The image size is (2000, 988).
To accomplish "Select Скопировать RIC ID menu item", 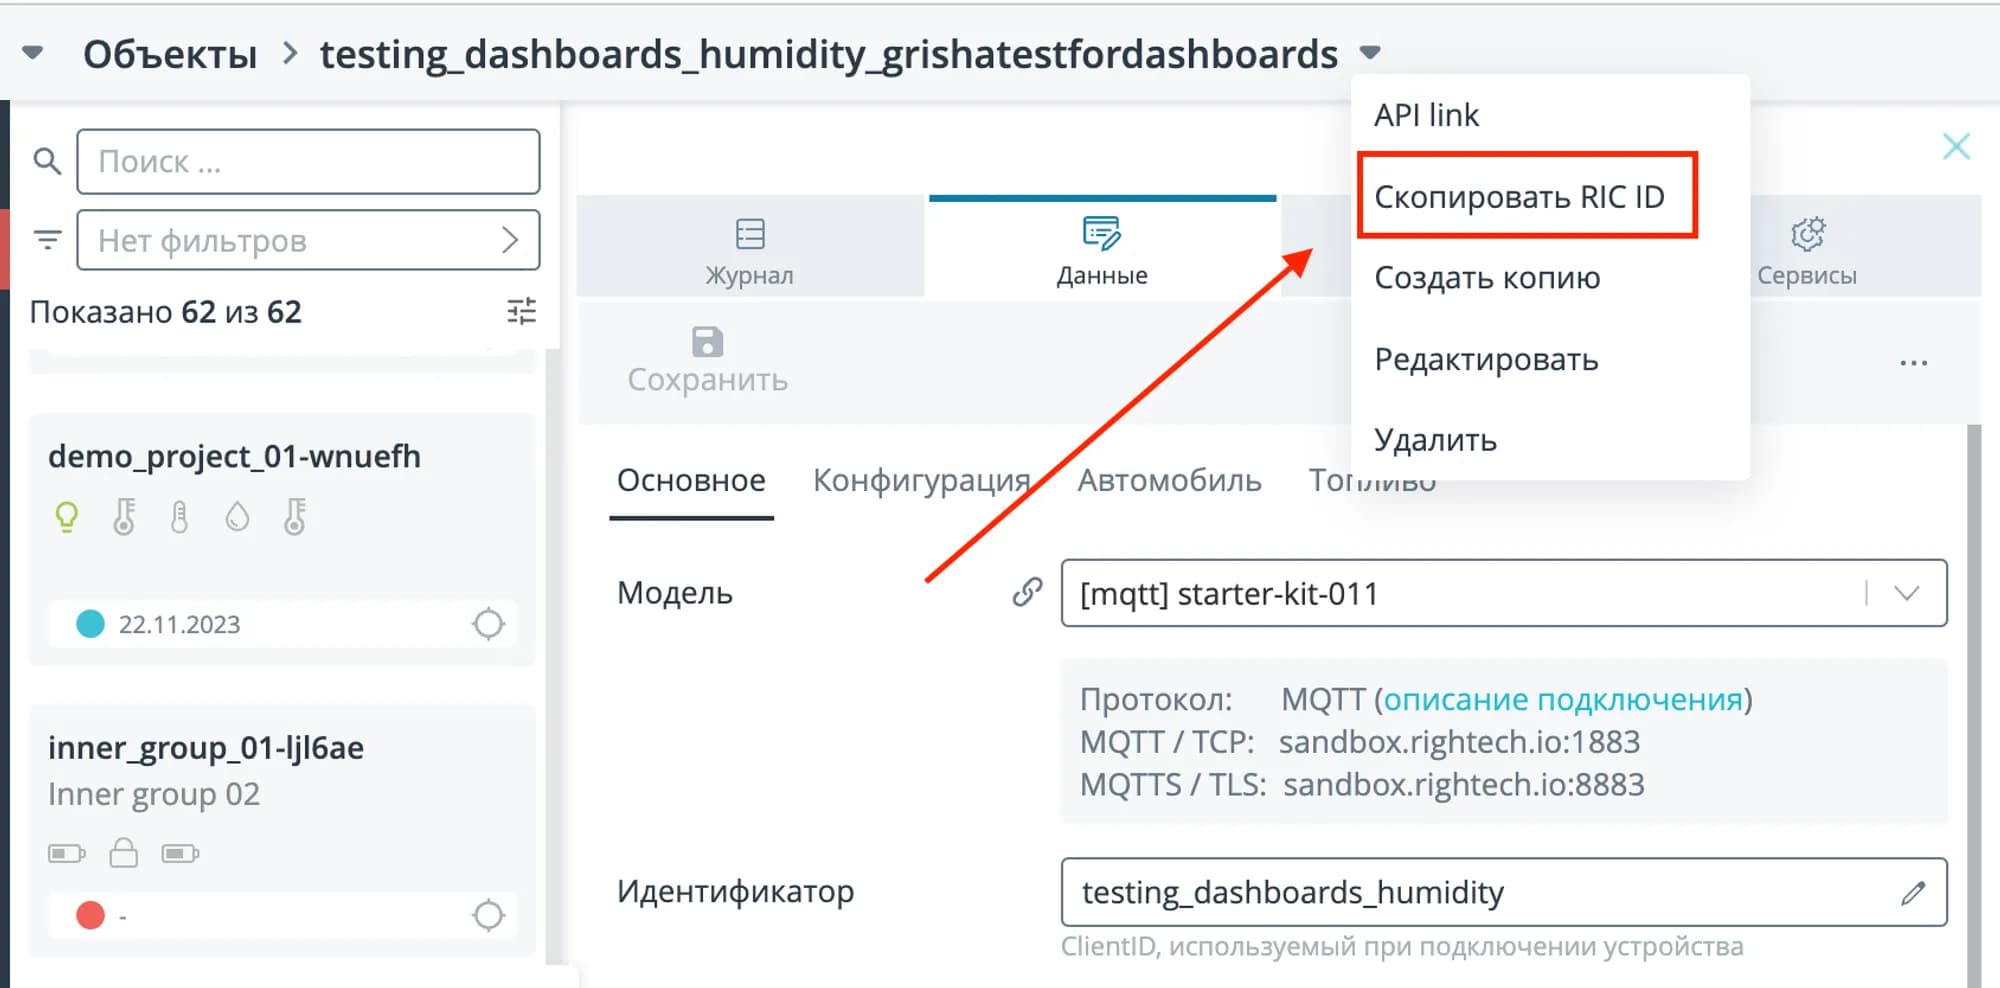I will point(1519,197).
